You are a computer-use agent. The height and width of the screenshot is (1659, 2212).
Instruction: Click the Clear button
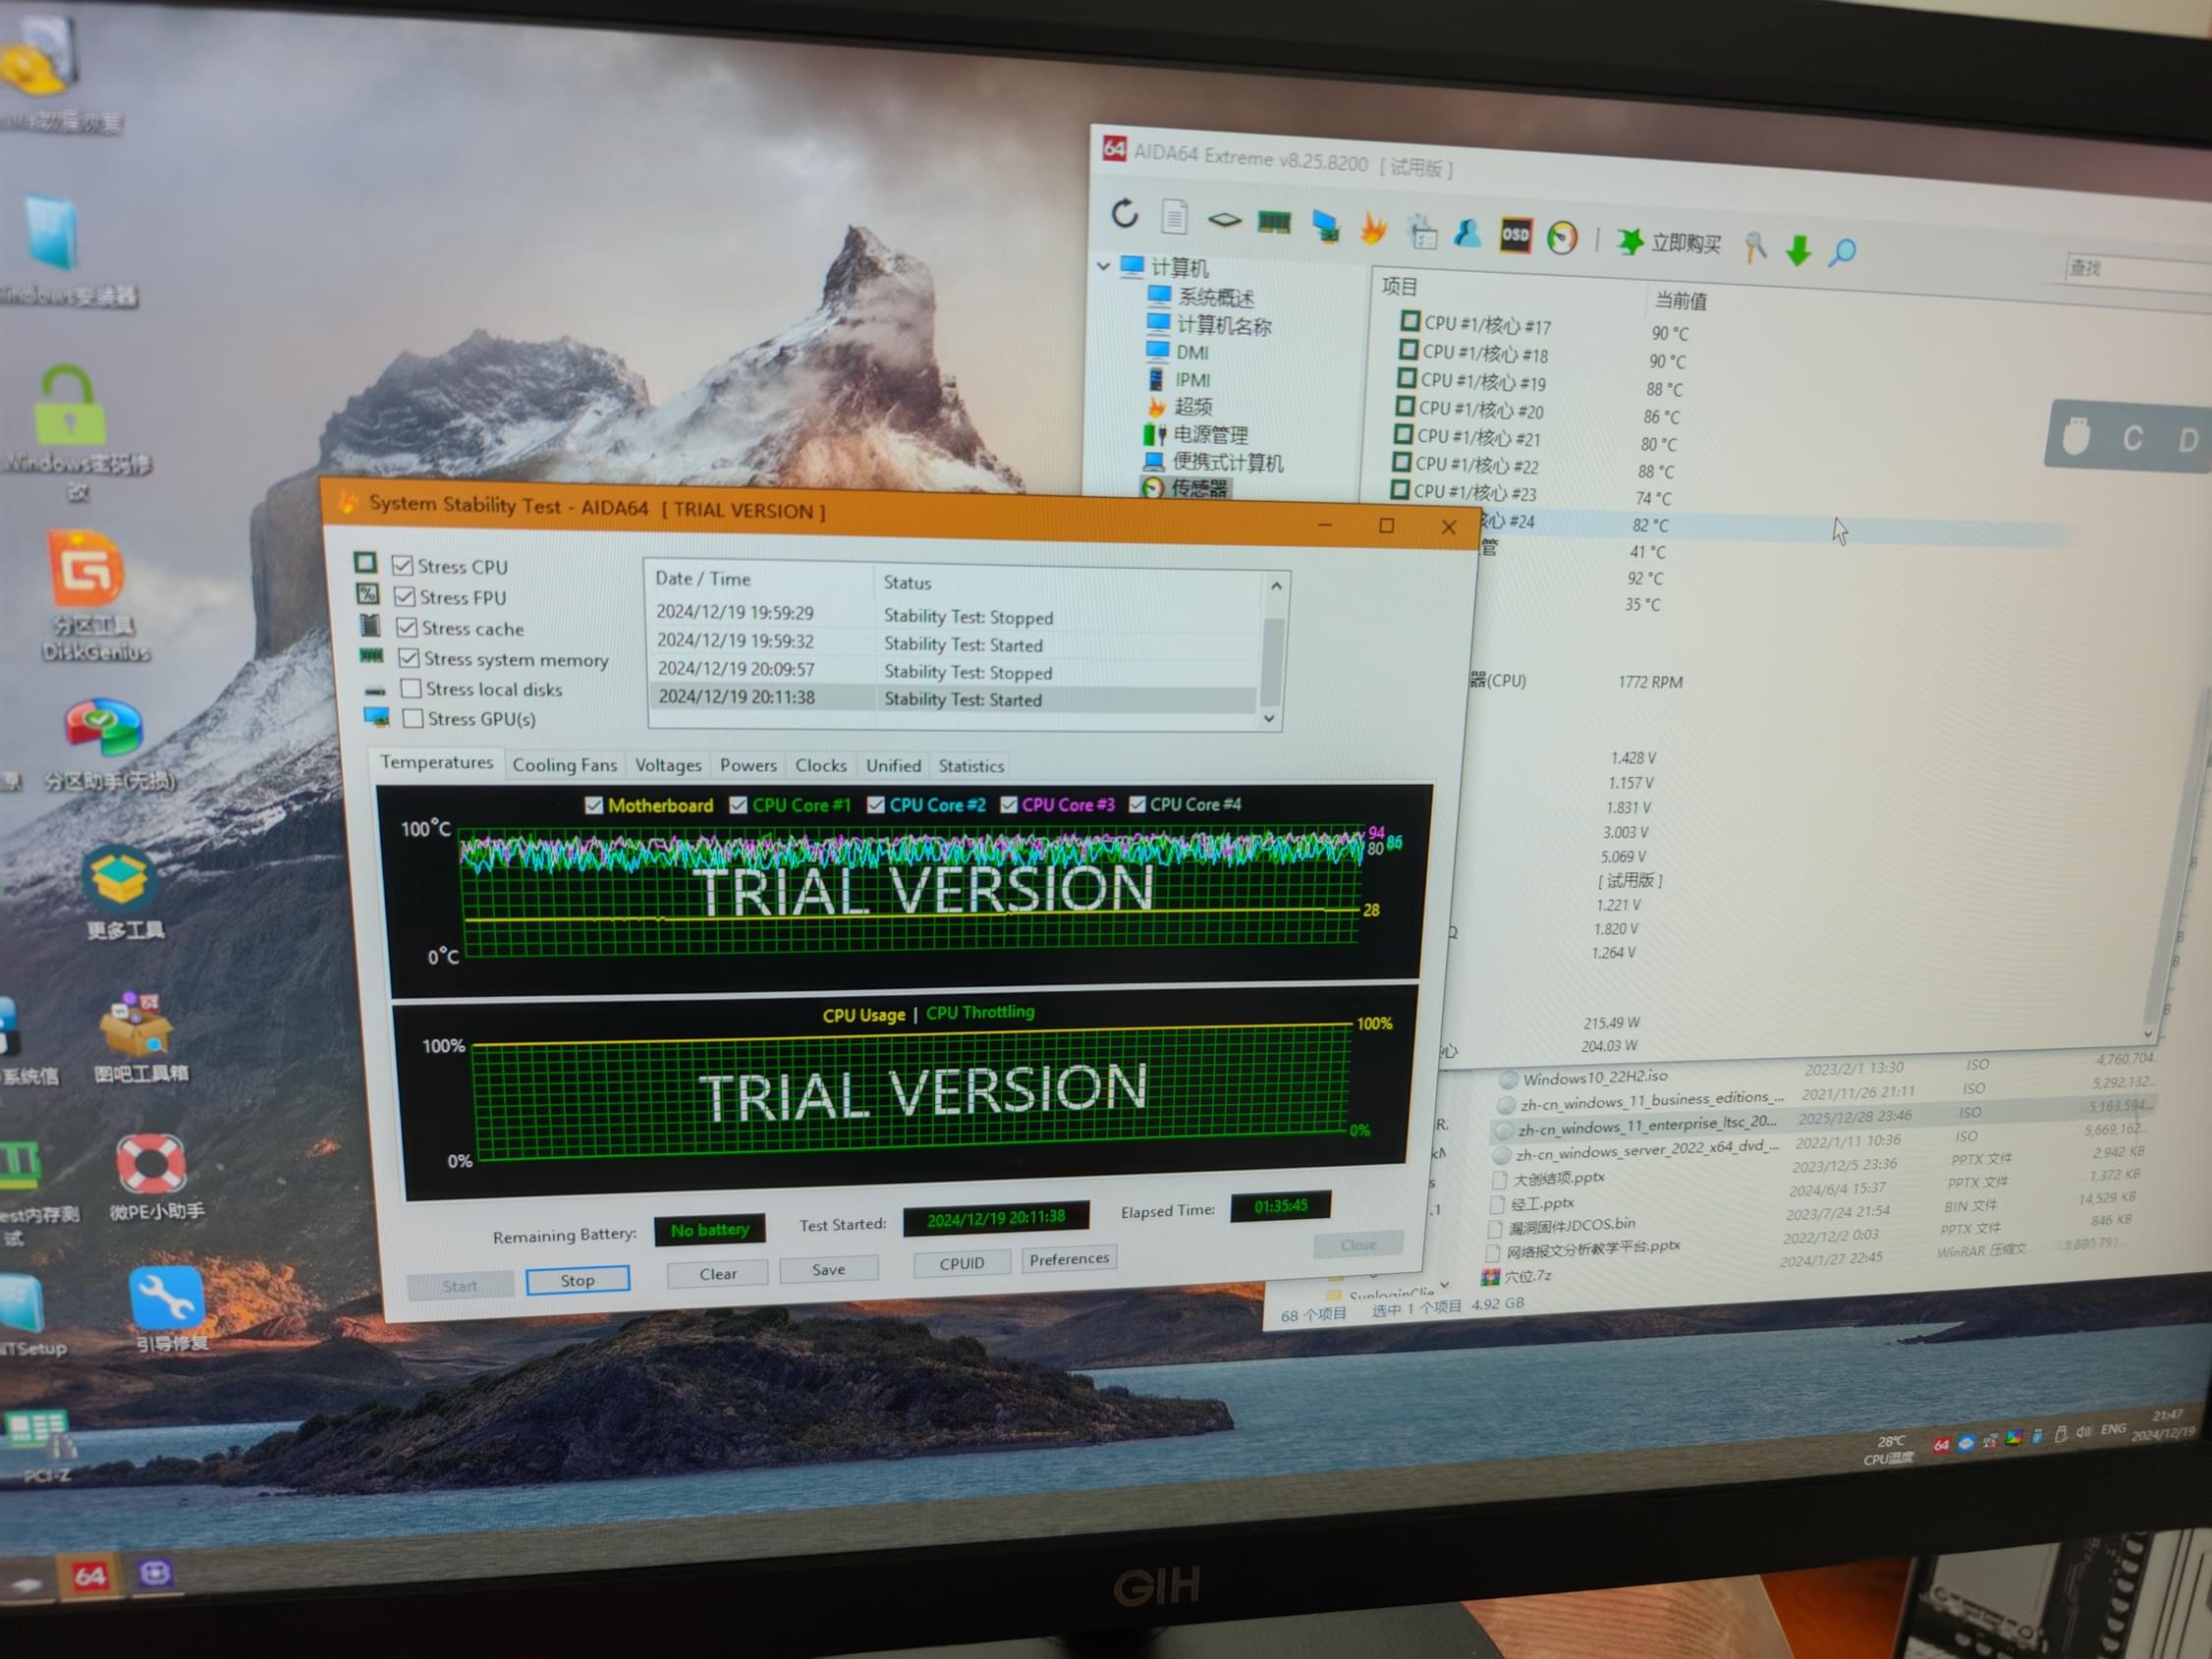(x=718, y=1273)
